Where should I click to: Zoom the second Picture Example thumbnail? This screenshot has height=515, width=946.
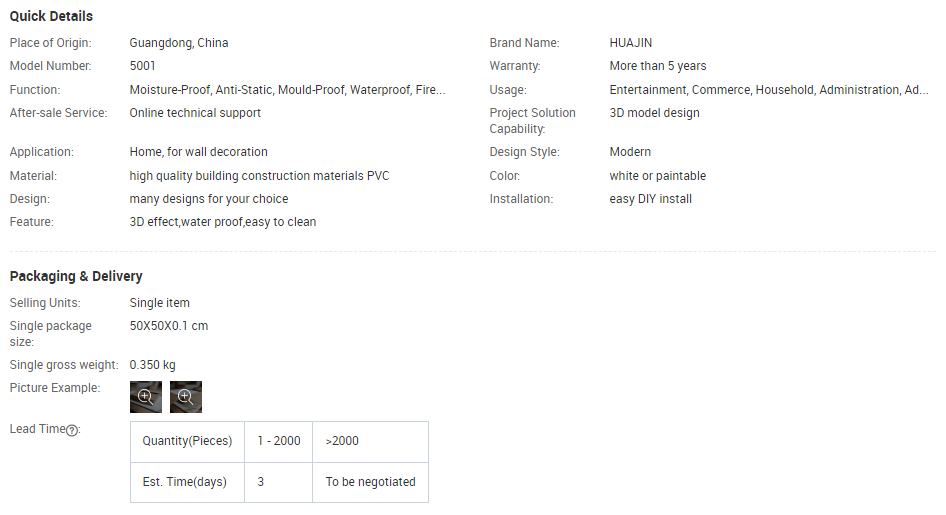186,397
